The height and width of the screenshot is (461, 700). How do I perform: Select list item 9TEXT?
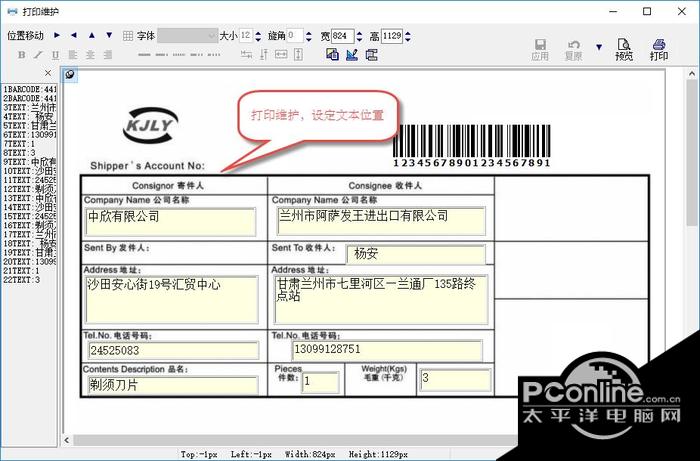[x=29, y=162]
